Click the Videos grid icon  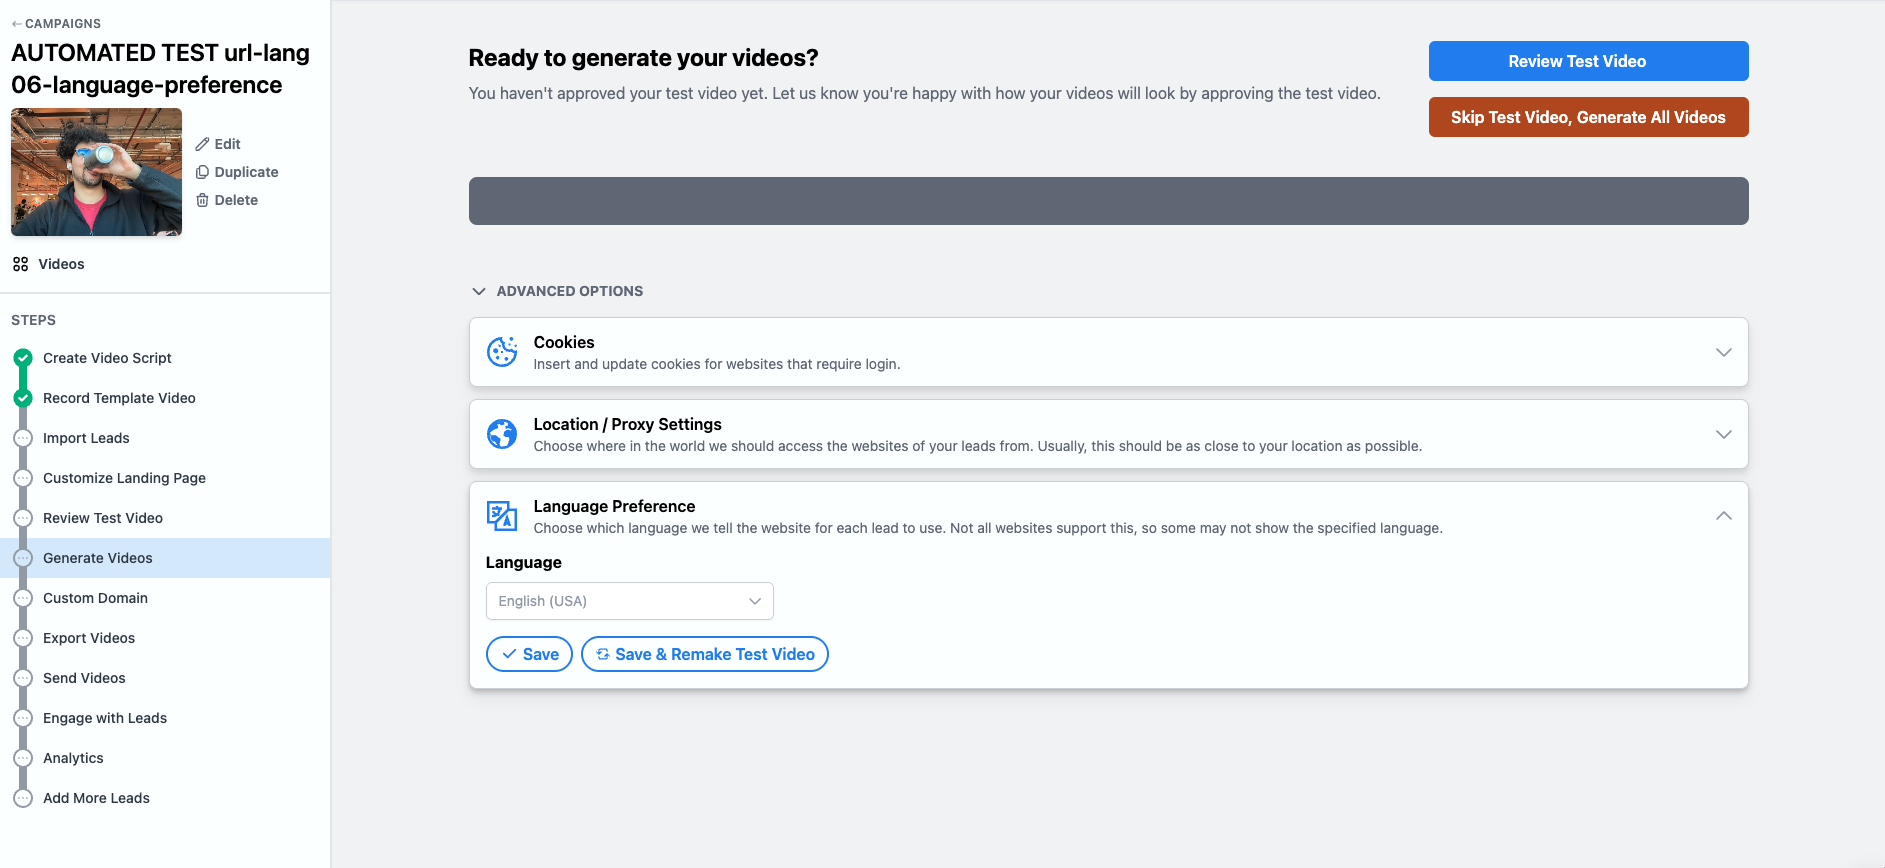tap(20, 264)
